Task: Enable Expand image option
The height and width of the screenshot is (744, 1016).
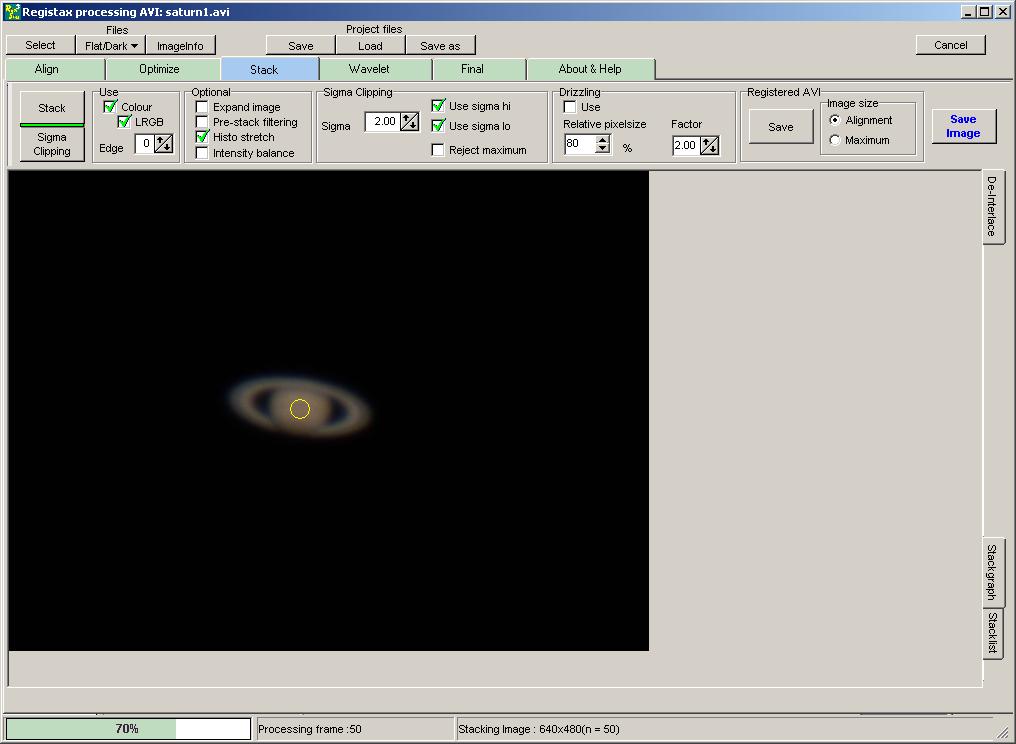Action: [202, 107]
